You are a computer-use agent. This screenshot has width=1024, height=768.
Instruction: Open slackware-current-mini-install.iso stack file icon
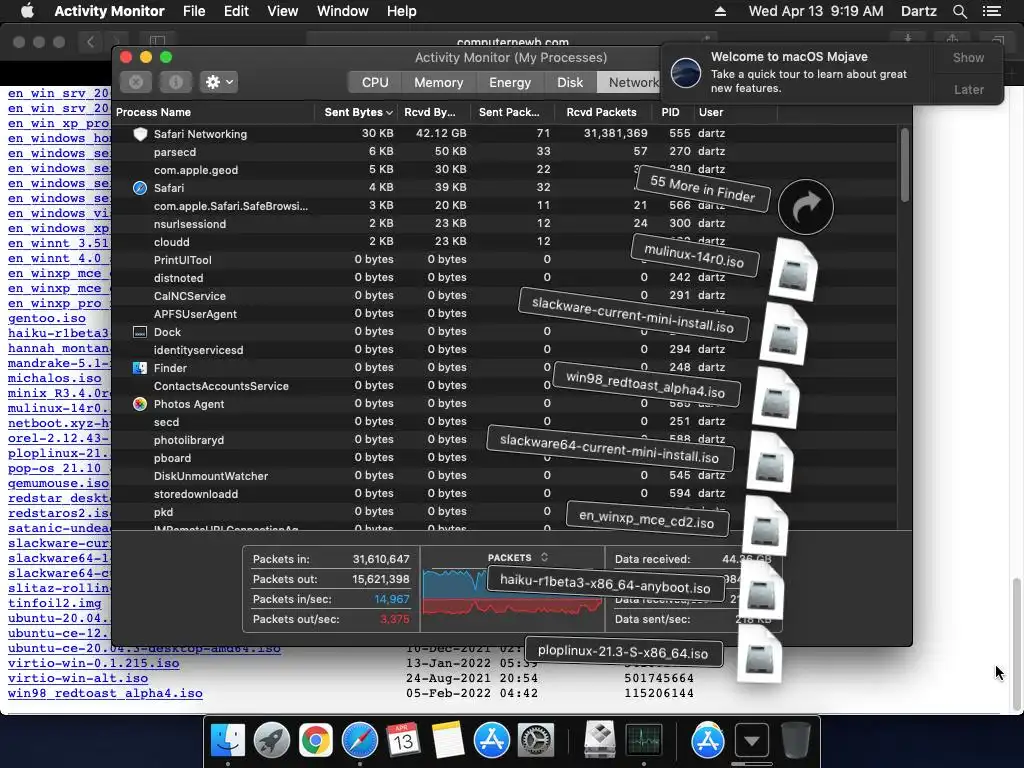[x=784, y=334]
